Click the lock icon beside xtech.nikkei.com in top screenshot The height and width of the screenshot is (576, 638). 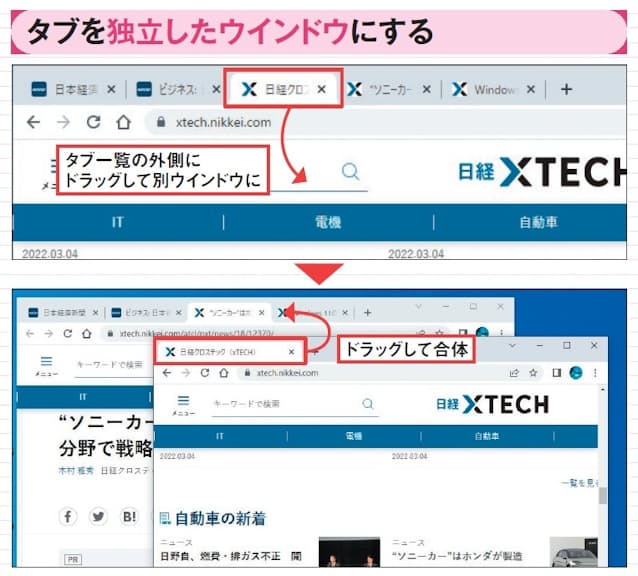161,122
